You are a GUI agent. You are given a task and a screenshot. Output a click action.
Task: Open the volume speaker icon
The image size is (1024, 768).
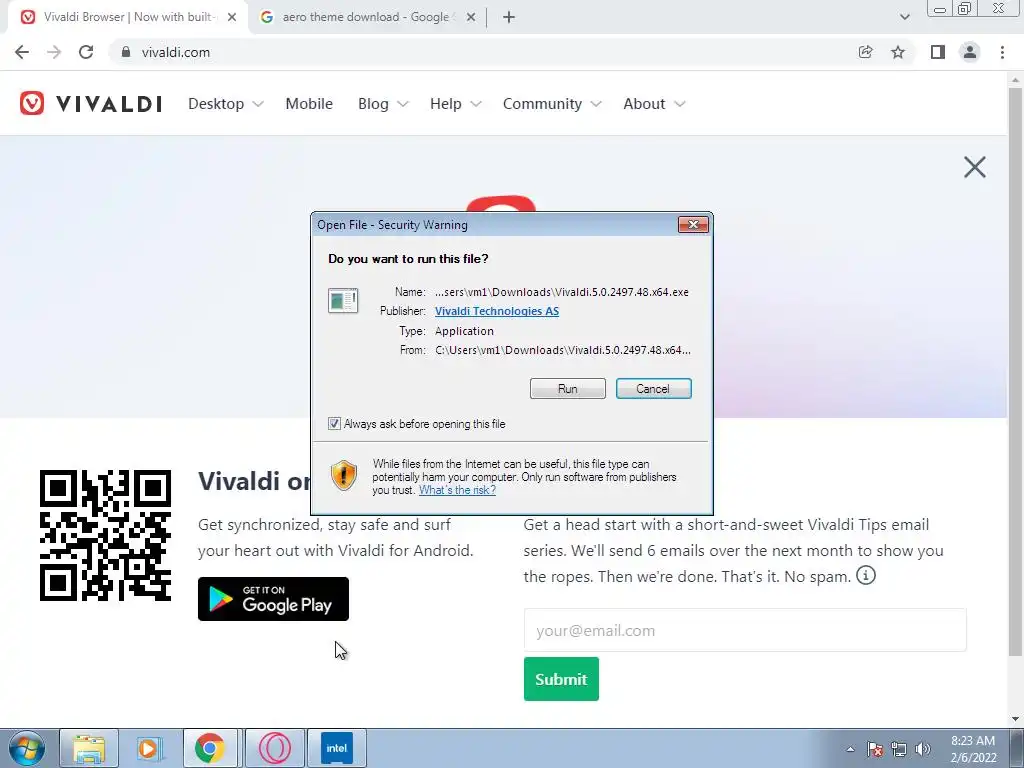[923, 749]
